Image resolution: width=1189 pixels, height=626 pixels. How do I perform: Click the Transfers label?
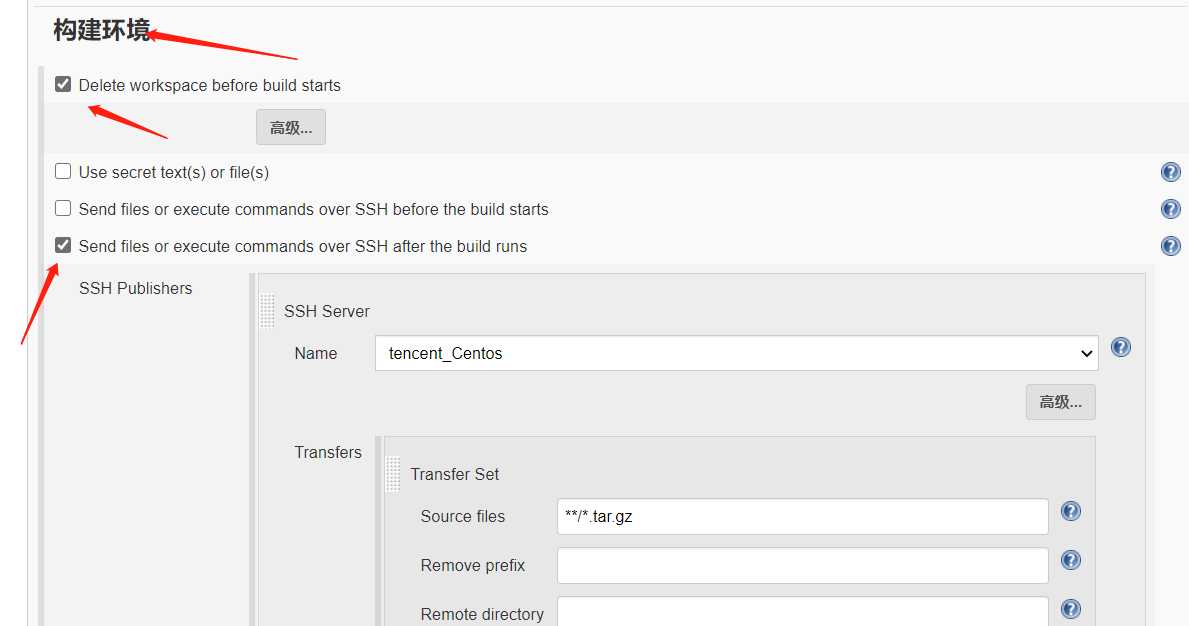[328, 452]
